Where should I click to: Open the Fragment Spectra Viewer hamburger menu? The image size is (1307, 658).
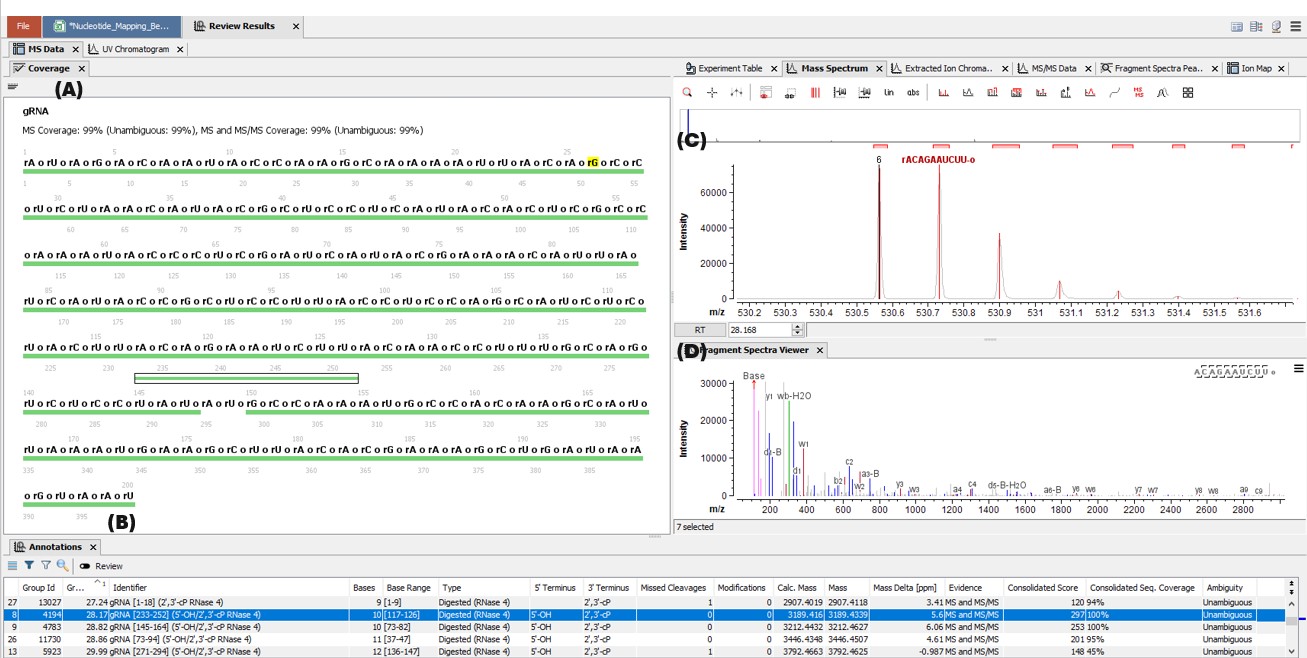click(x=1298, y=369)
